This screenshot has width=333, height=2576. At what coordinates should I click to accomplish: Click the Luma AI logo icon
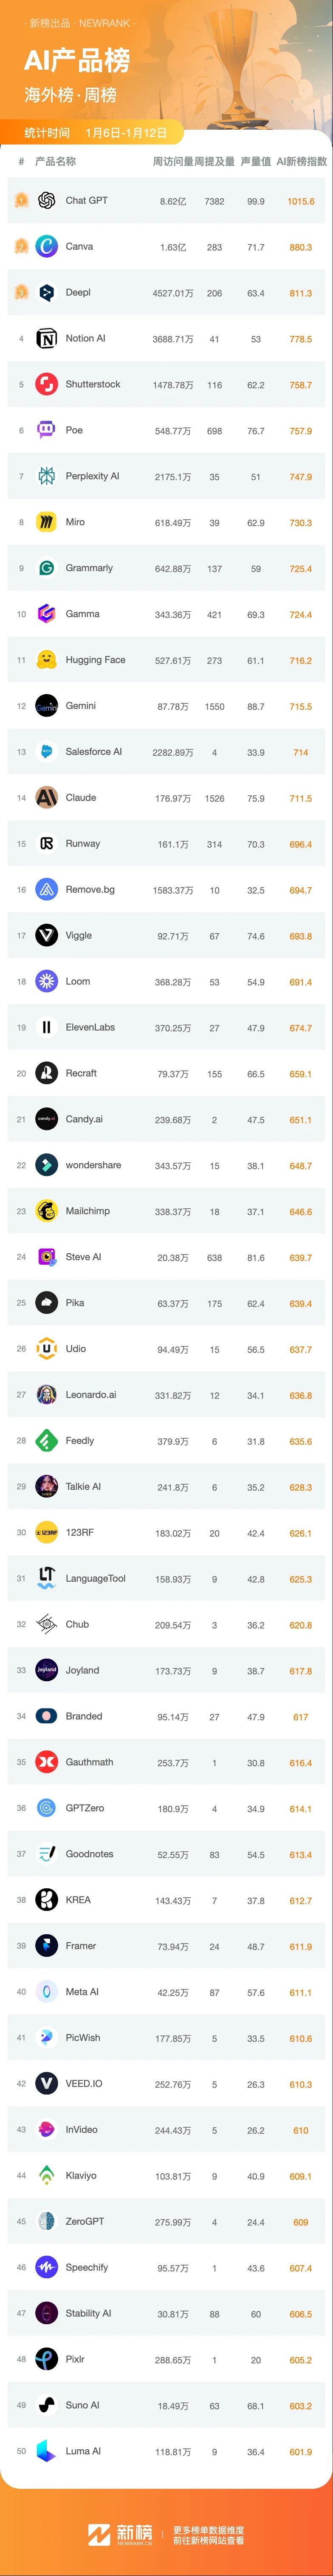(x=46, y=2451)
